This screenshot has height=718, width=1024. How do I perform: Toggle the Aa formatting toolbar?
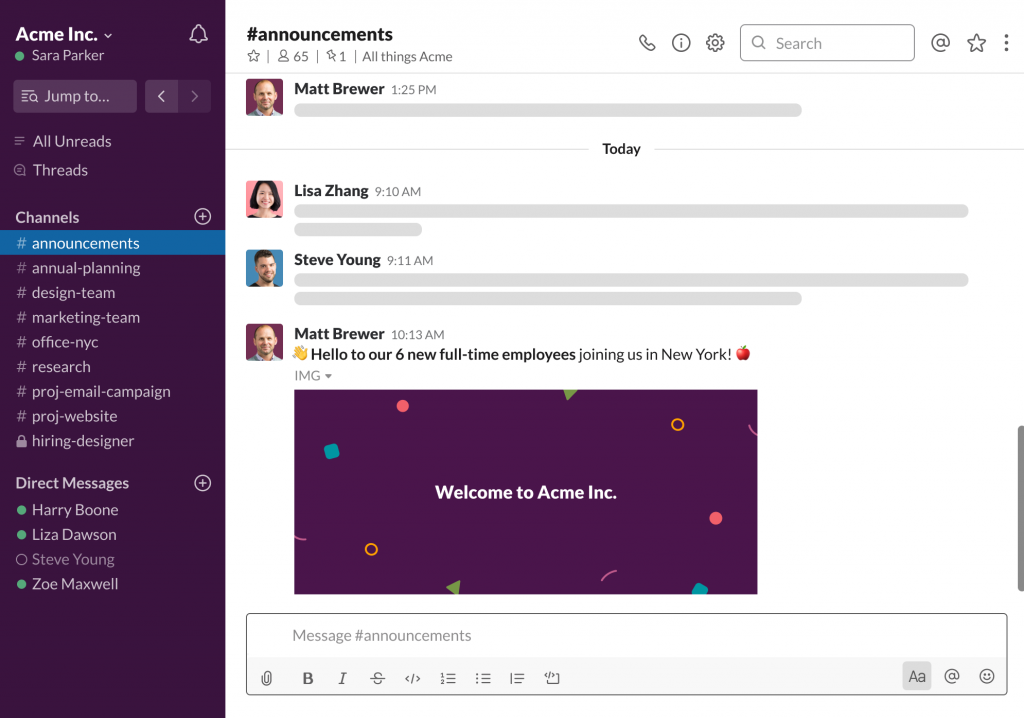click(x=917, y=676)
